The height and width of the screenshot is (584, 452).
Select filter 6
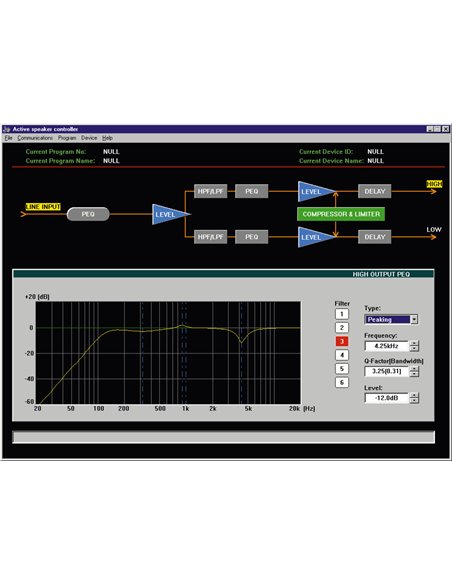click(342, 383)
